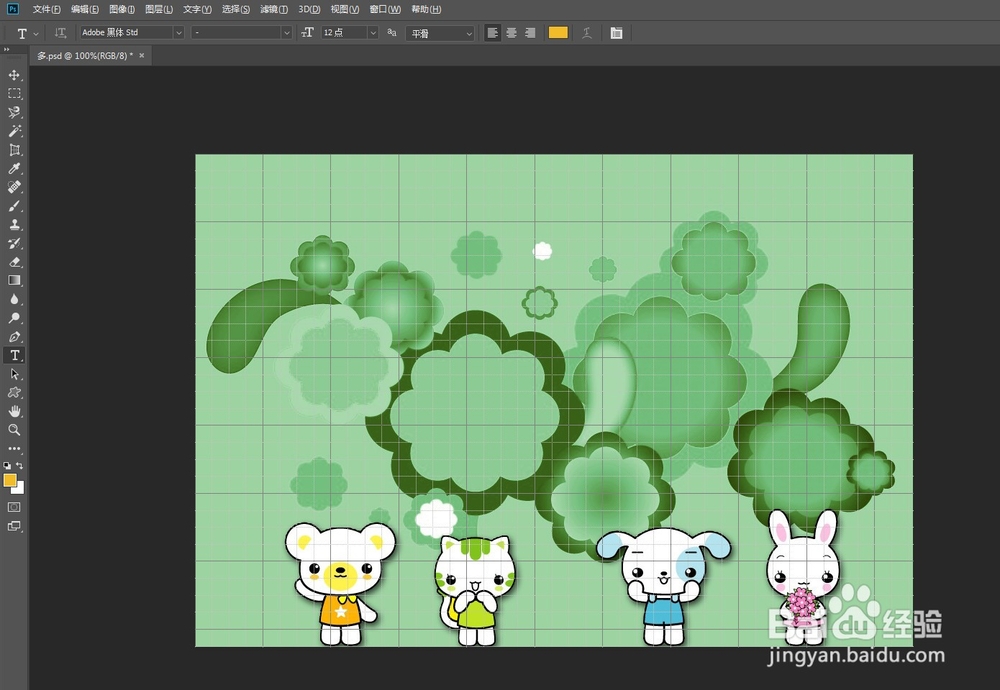The width and height of the screenshot is (1000, 690).
Task: Select the Eraser tool
Action: tap(14, 262)
